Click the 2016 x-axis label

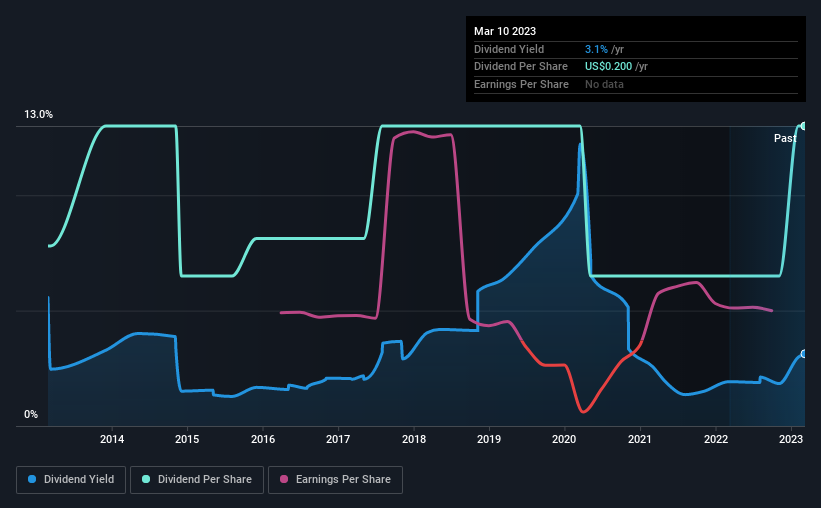pos(263,439)
